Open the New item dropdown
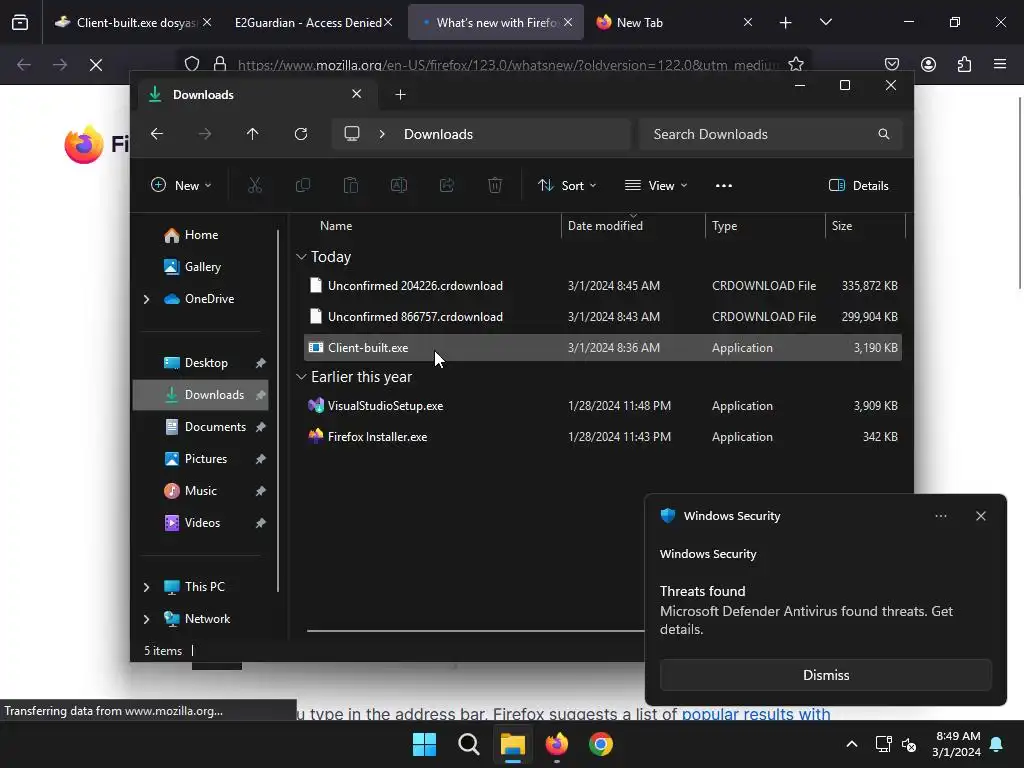 click(x=181, y=185)
